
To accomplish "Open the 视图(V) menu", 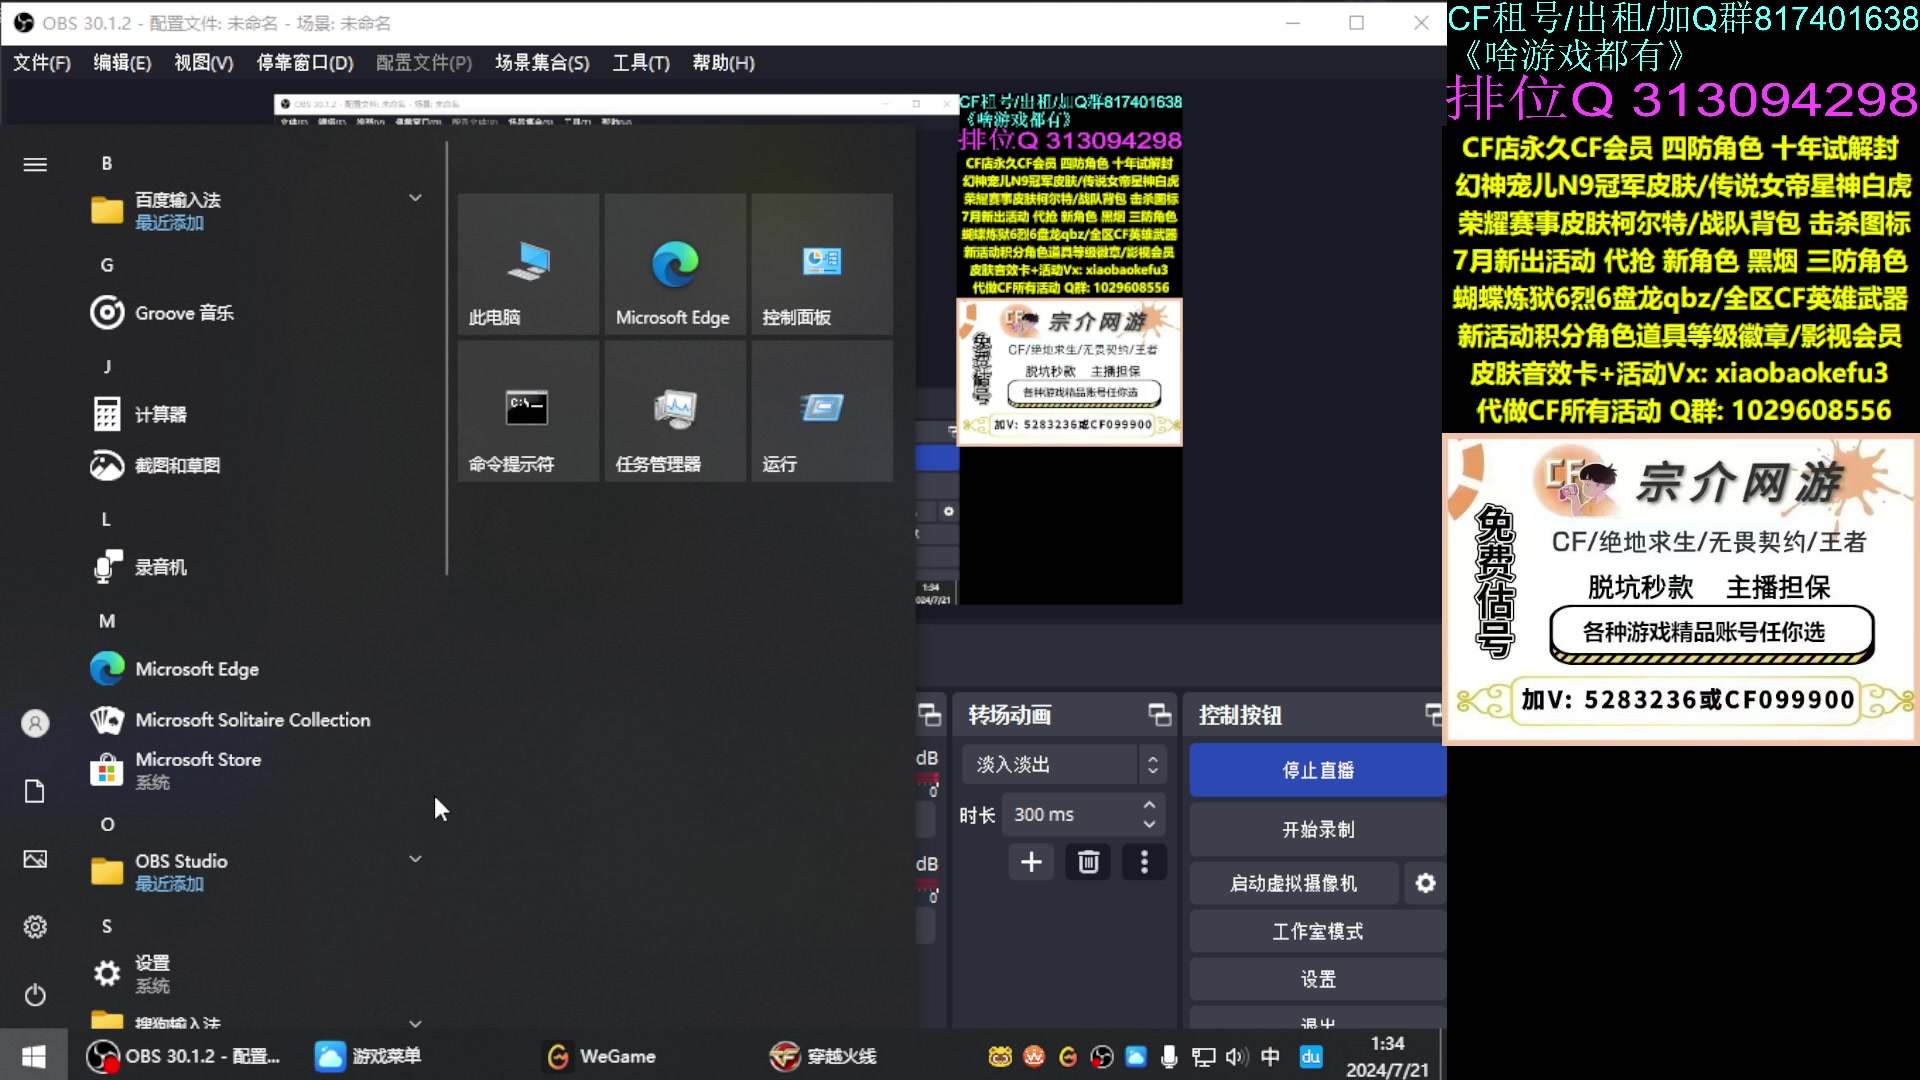I will [x=204, y=63].
